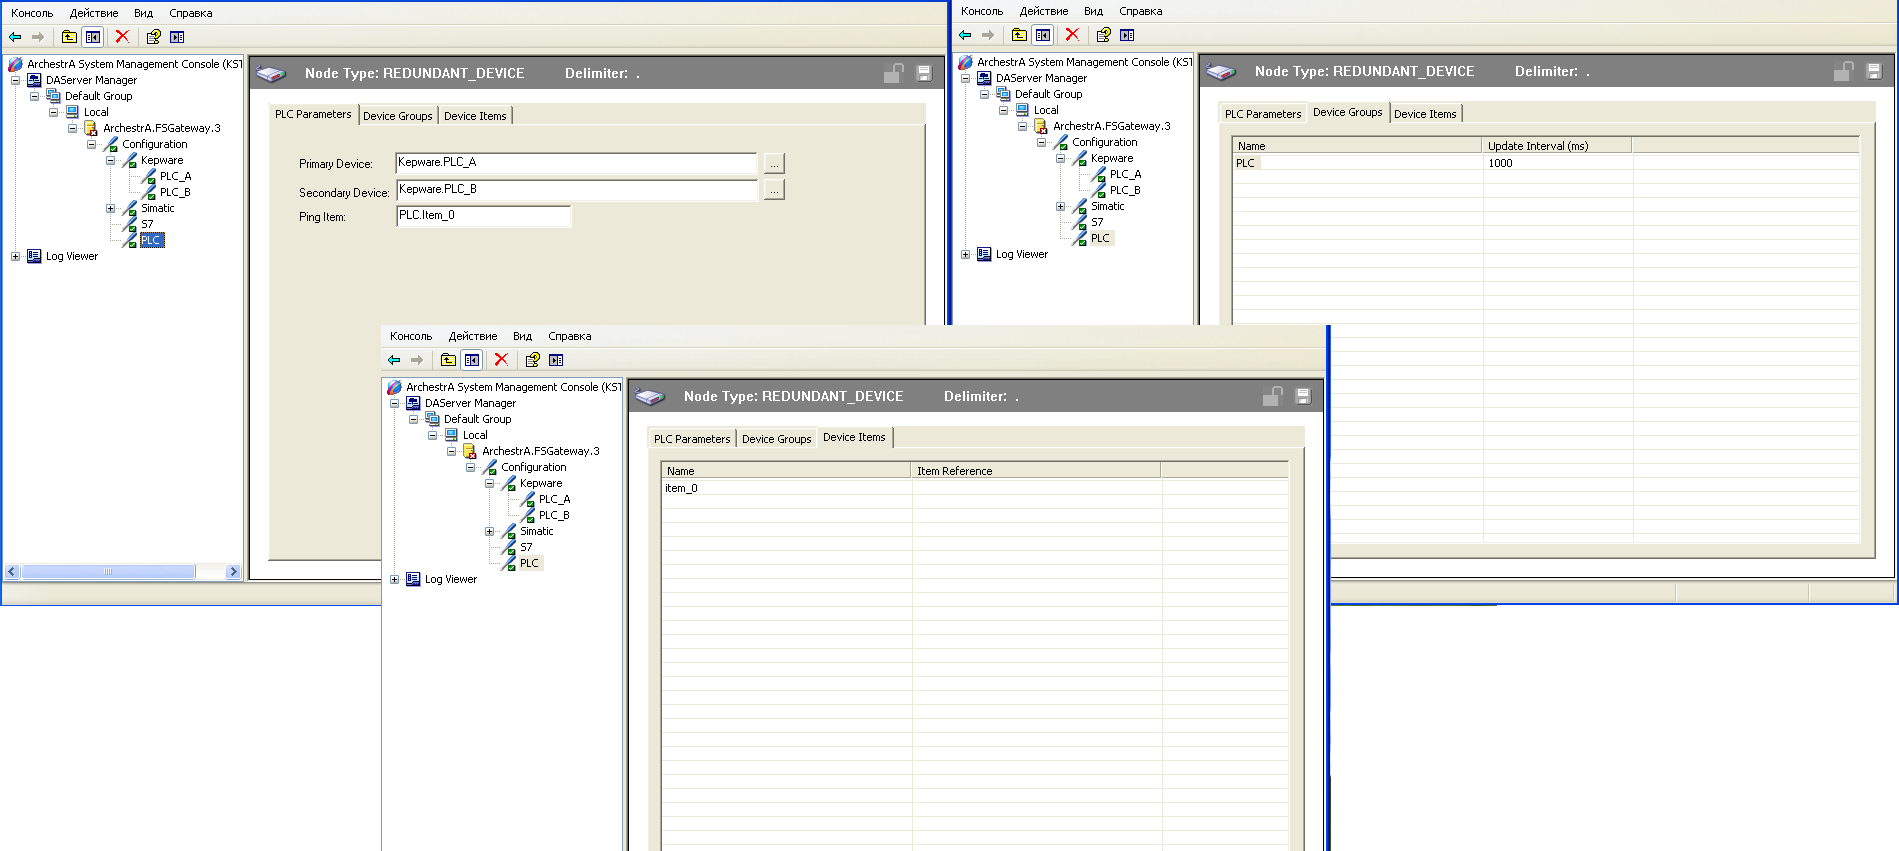
Task: Click browse button next to Primary Device
Action: tap(774, 163)
